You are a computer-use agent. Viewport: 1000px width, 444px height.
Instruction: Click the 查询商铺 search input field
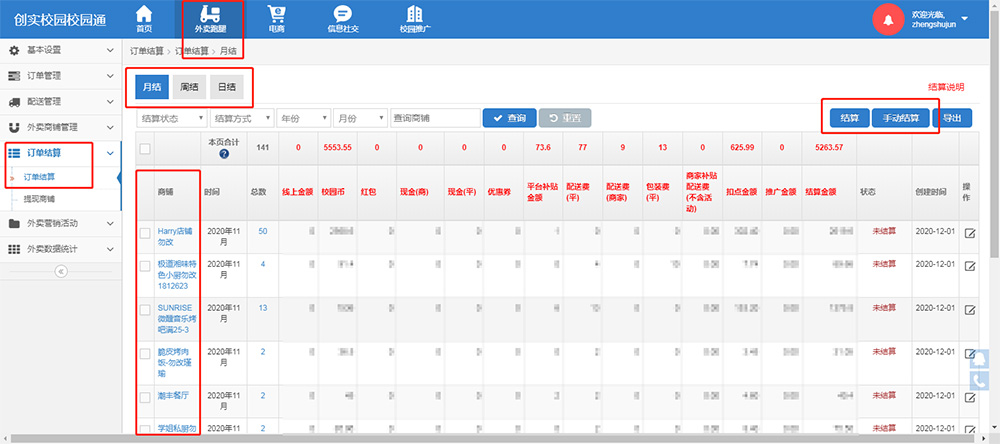435,118
